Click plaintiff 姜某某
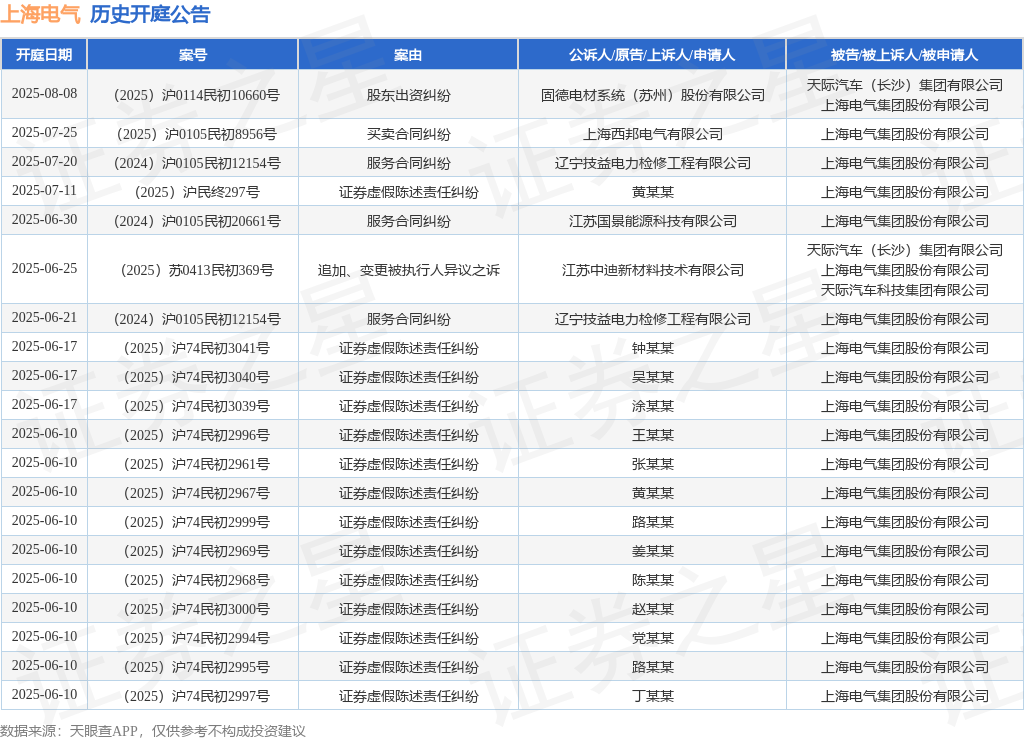The height and width of the screenshot is (740, 1024). (x=652, y=551)
